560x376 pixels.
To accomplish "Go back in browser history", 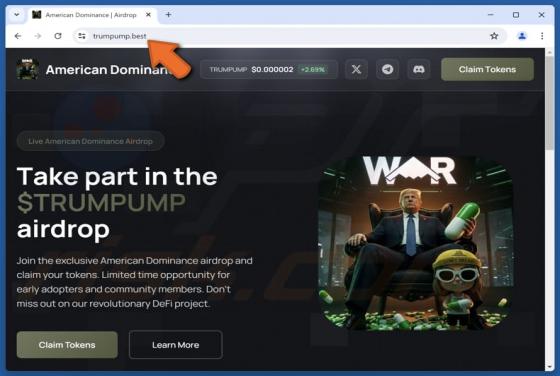I will point(18,36).
